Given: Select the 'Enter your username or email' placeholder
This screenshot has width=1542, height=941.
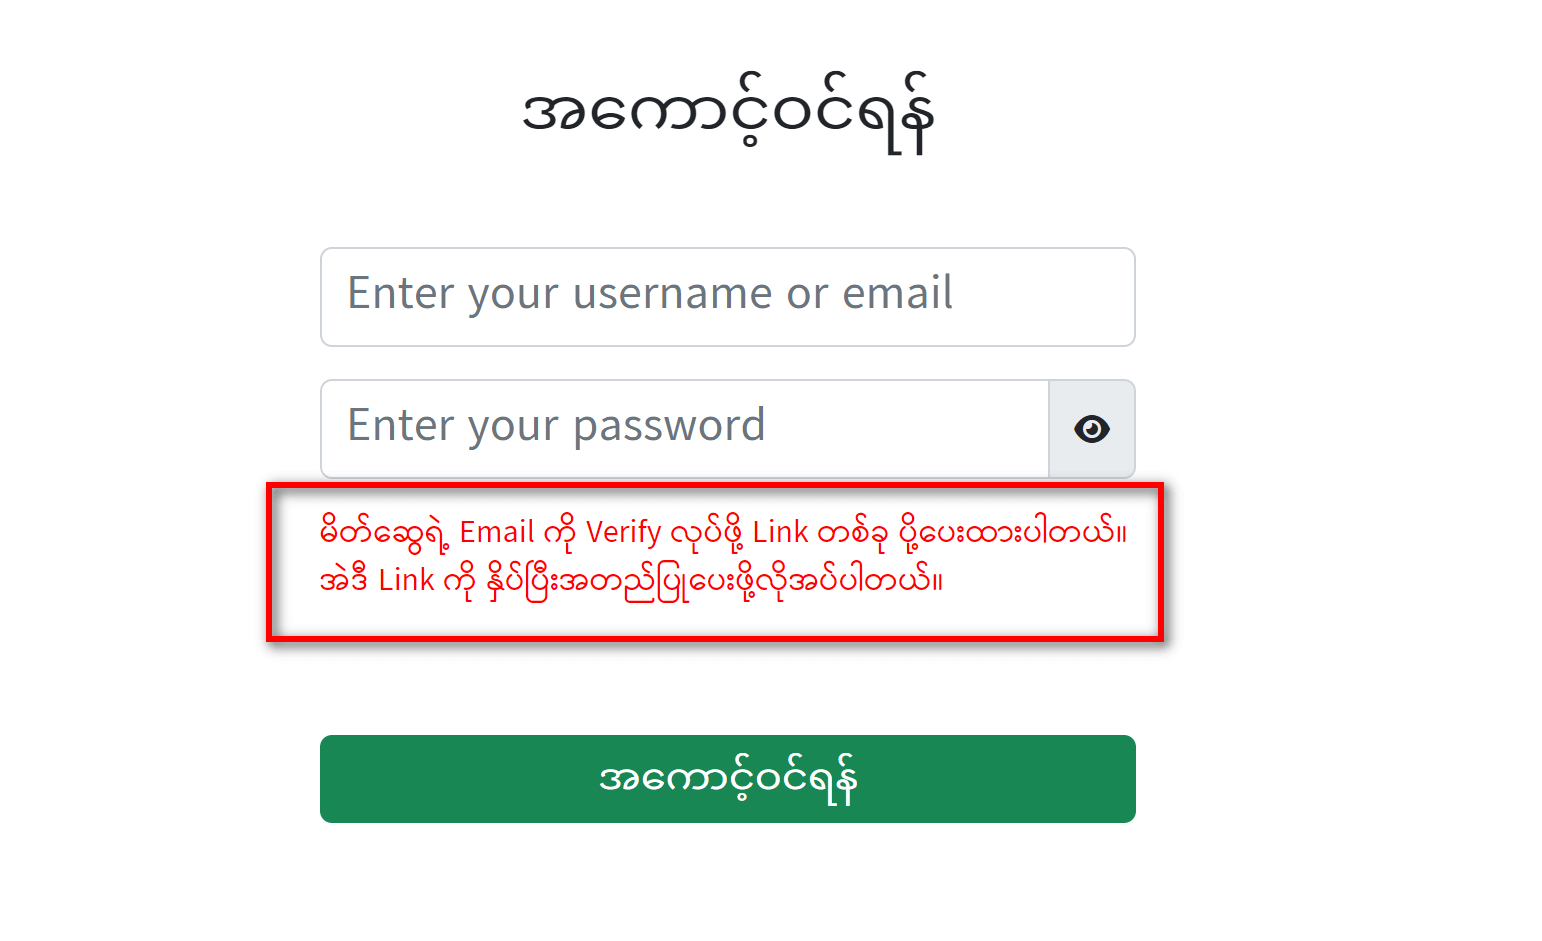Looking at the screenshot, I should 650,294.
